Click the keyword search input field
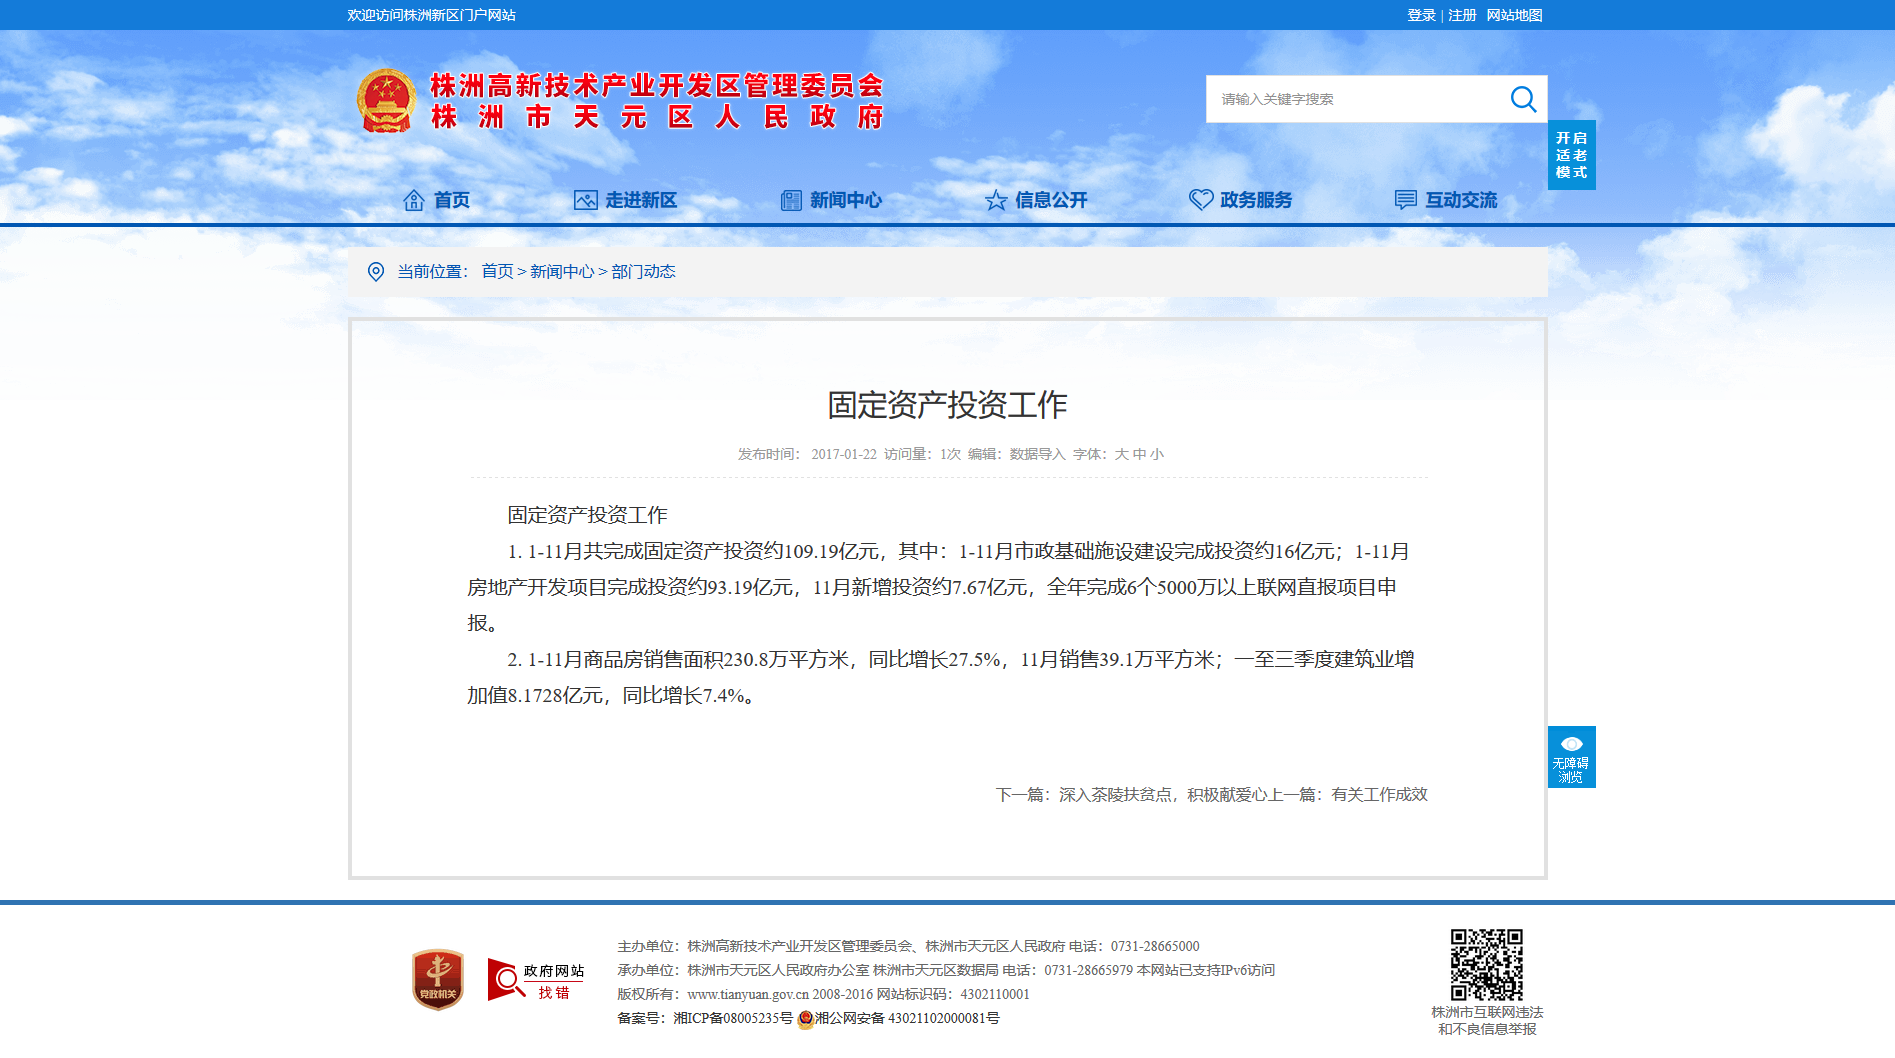This screenshot has width=1895, height=1058. click(x=1355, y=99)
